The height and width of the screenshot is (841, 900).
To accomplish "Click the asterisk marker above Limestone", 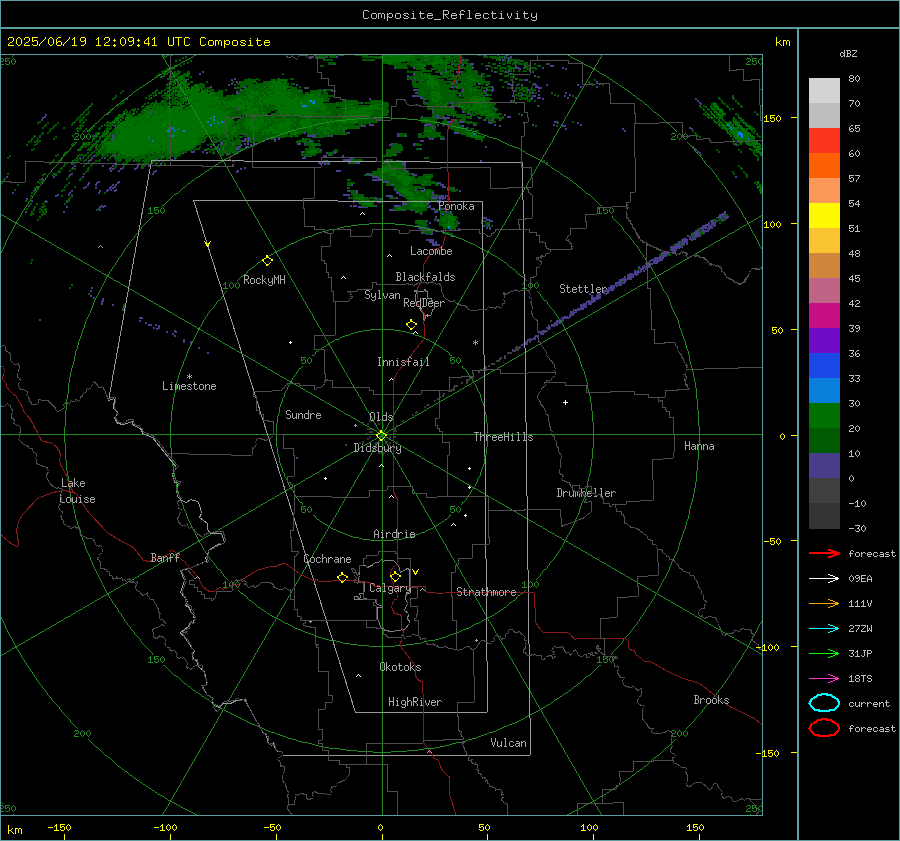I will 189,377.
